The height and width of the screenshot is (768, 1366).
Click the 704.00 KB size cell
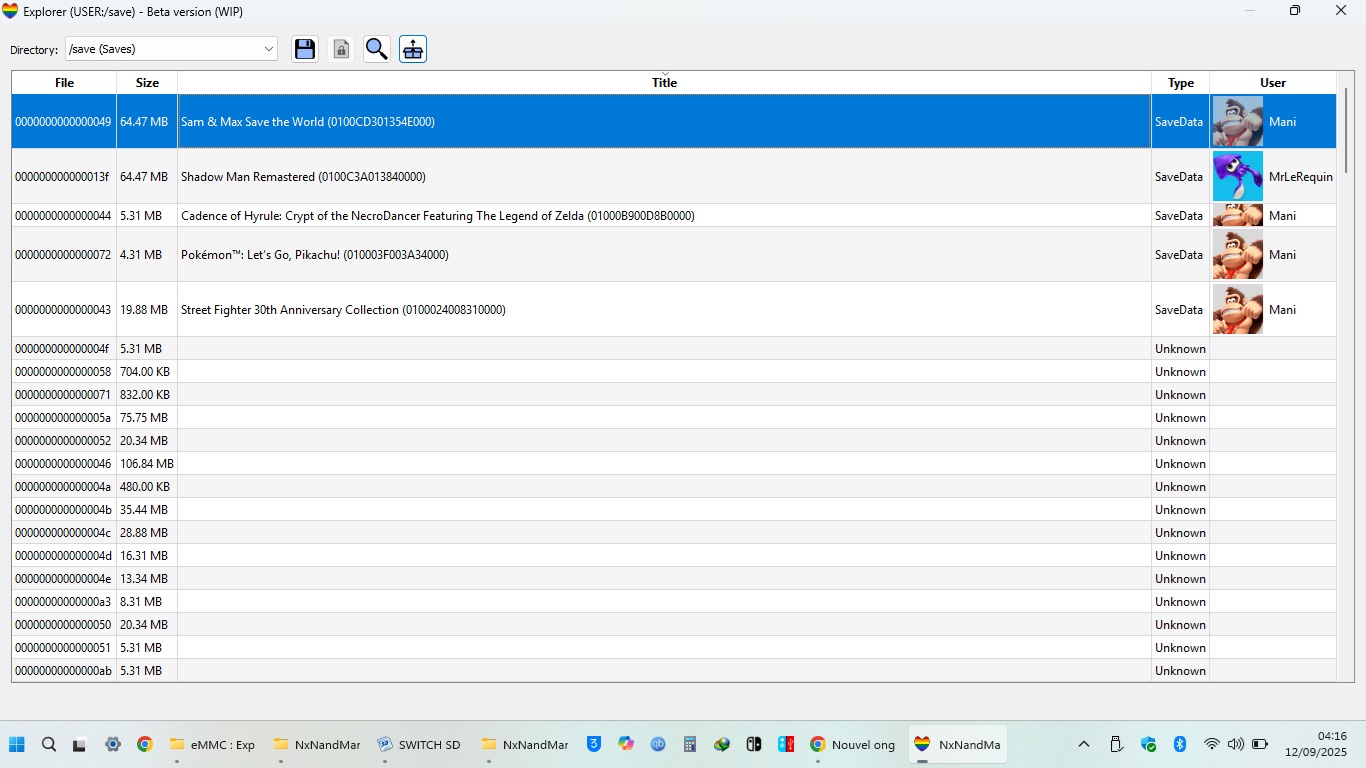[147, 372]
